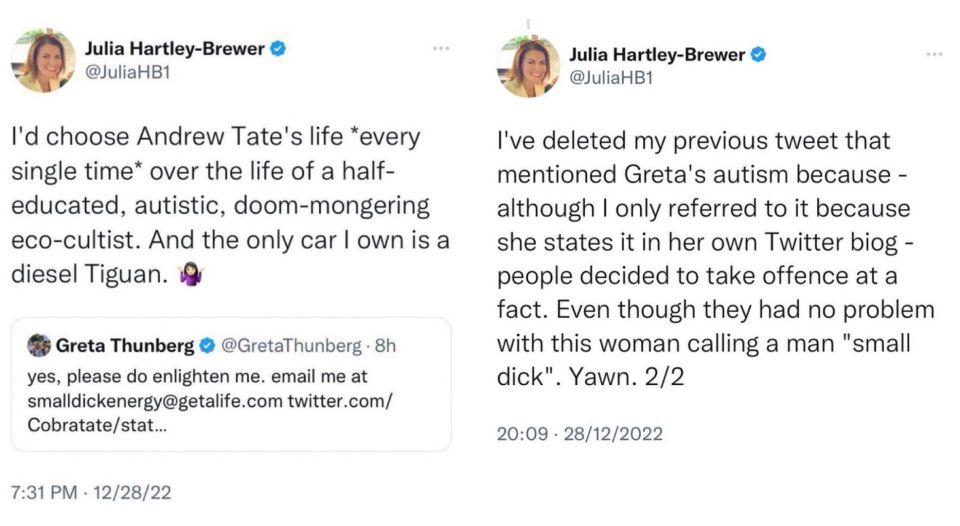
Task: Click the @JuliaHB1 handle on the 2/2 tweet
Action: click(611, 79)
